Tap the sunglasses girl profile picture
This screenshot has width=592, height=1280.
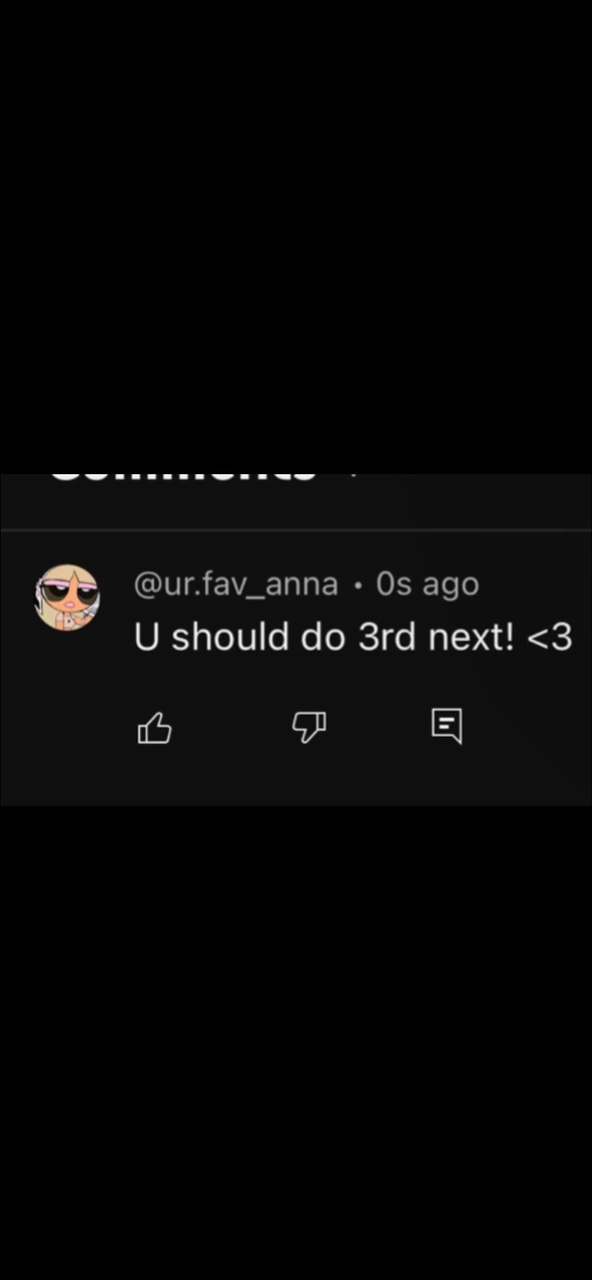pos(67,597)
